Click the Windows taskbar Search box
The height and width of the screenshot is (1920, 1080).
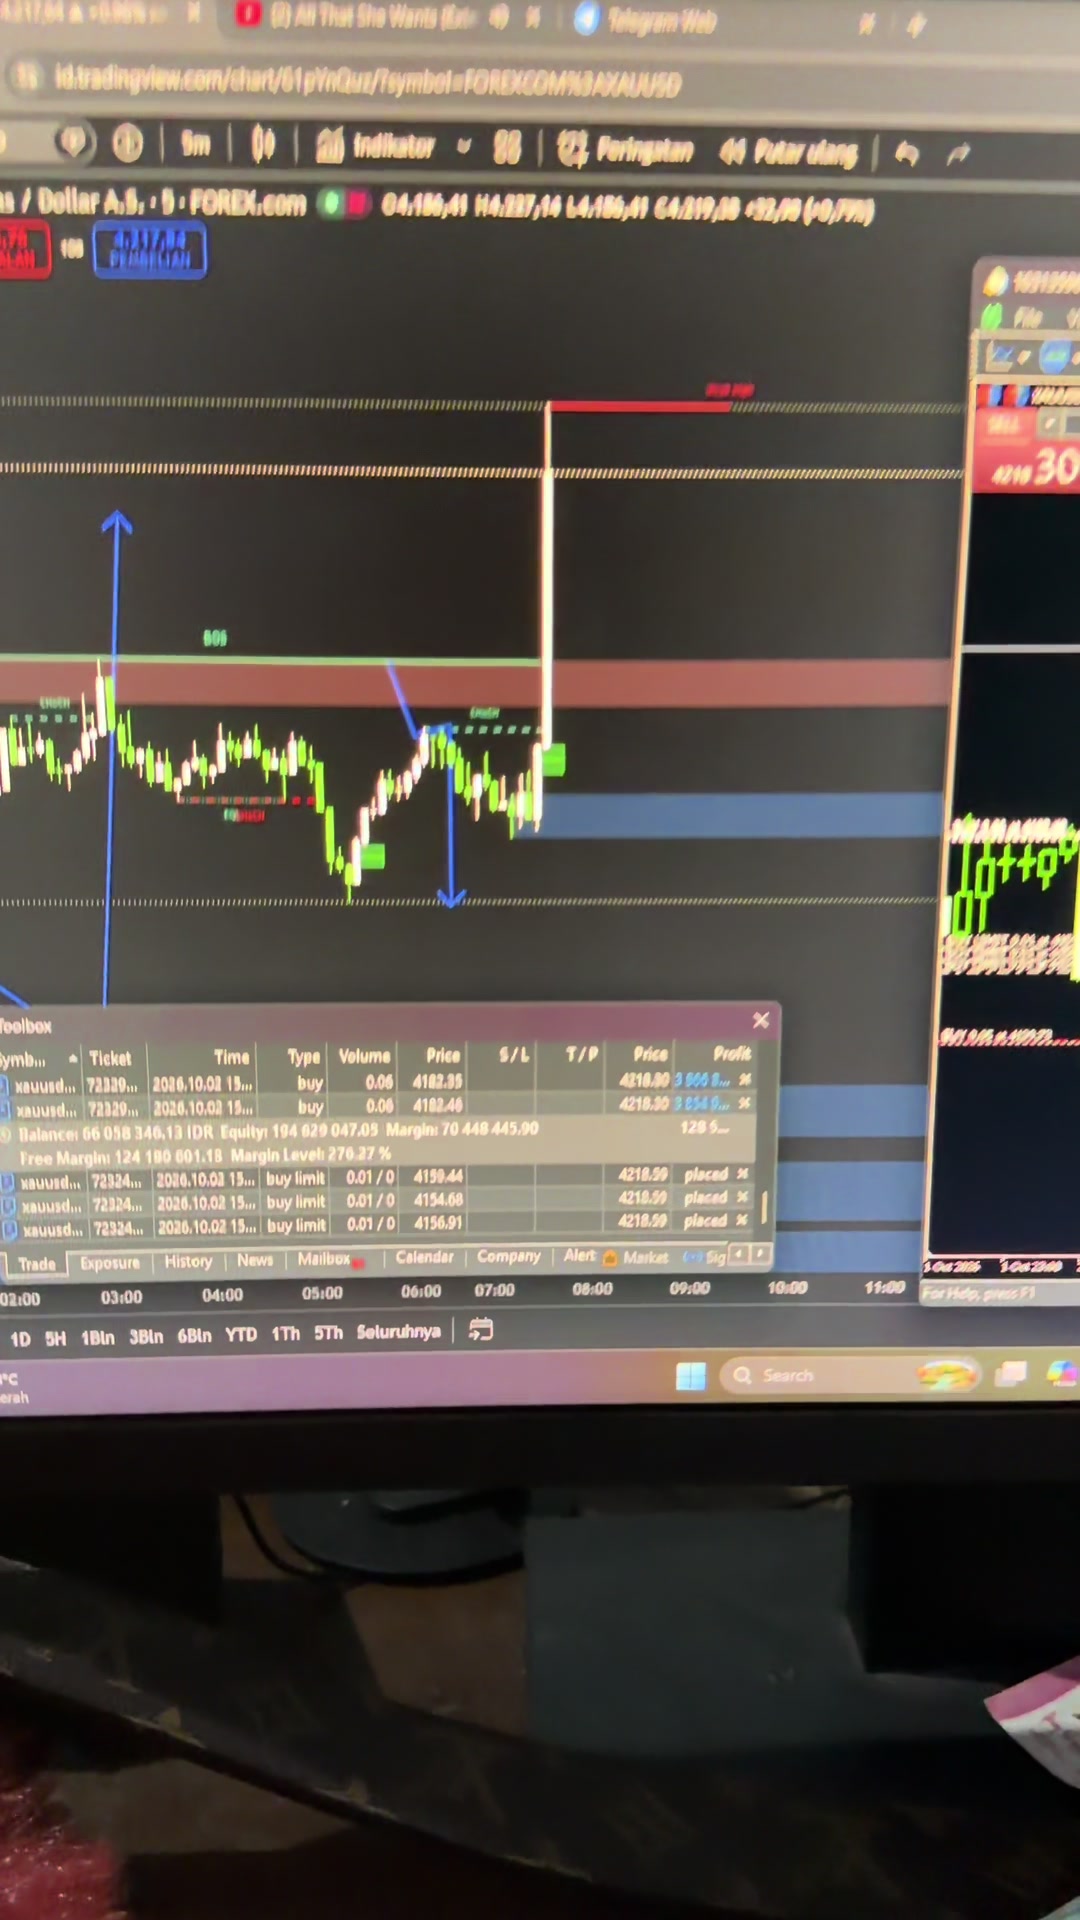click(850, 1376)
